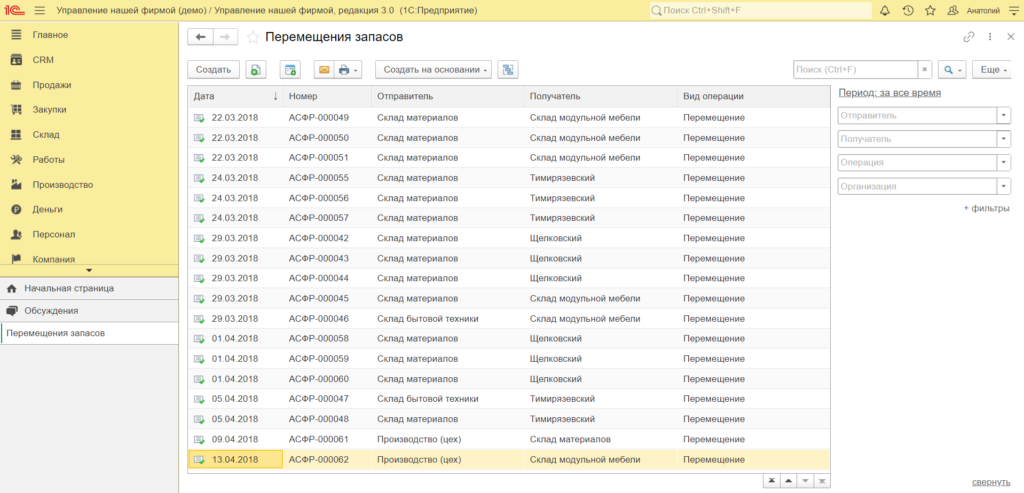Go back with the left arrow
Viewport: 1024px width, 493px height.
pos(200,37)
